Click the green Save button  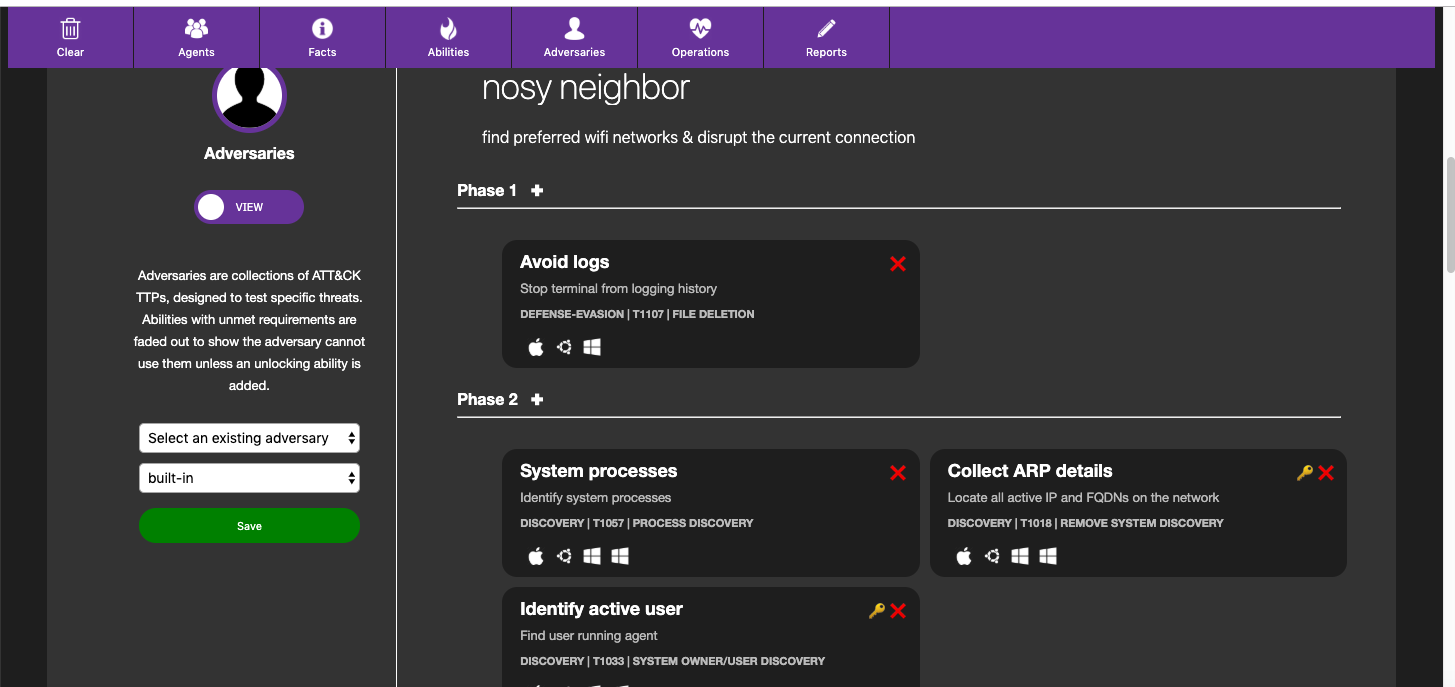coord(249,526)
